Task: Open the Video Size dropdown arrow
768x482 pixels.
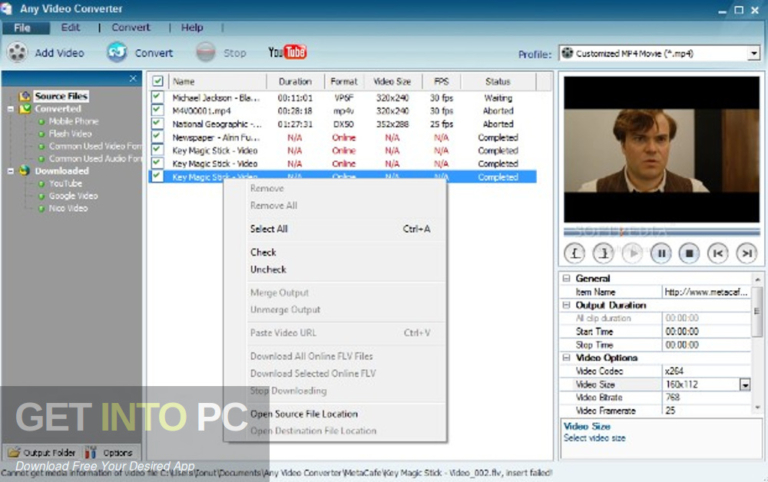Action: click(744, 385)
